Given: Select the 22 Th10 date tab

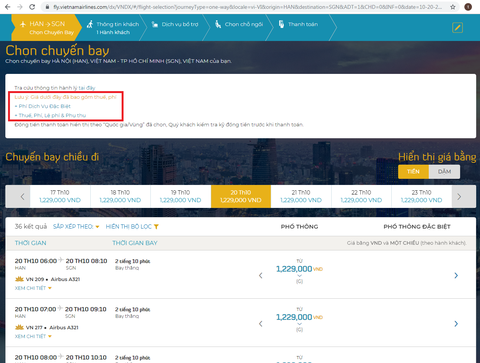Looking at the screenshot, I should [x=361, y=197].
